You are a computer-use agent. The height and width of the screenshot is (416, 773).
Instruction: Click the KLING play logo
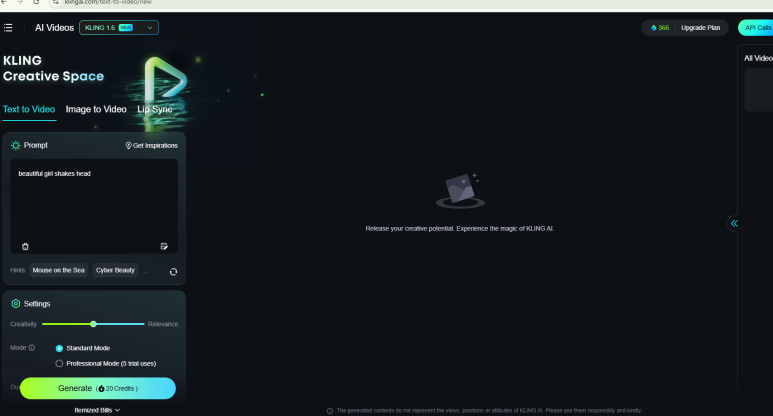(165, 80)
